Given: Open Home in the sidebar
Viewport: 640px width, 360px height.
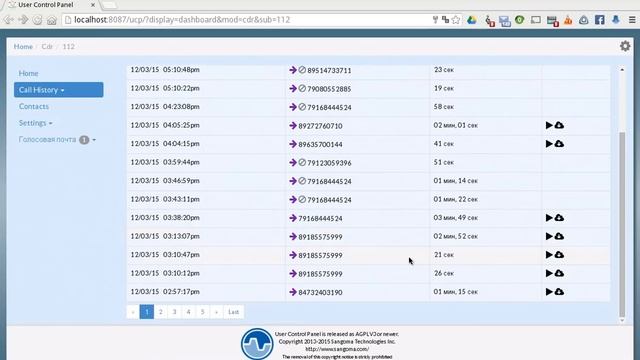Looking at the screenshot, I should [29, 73].
